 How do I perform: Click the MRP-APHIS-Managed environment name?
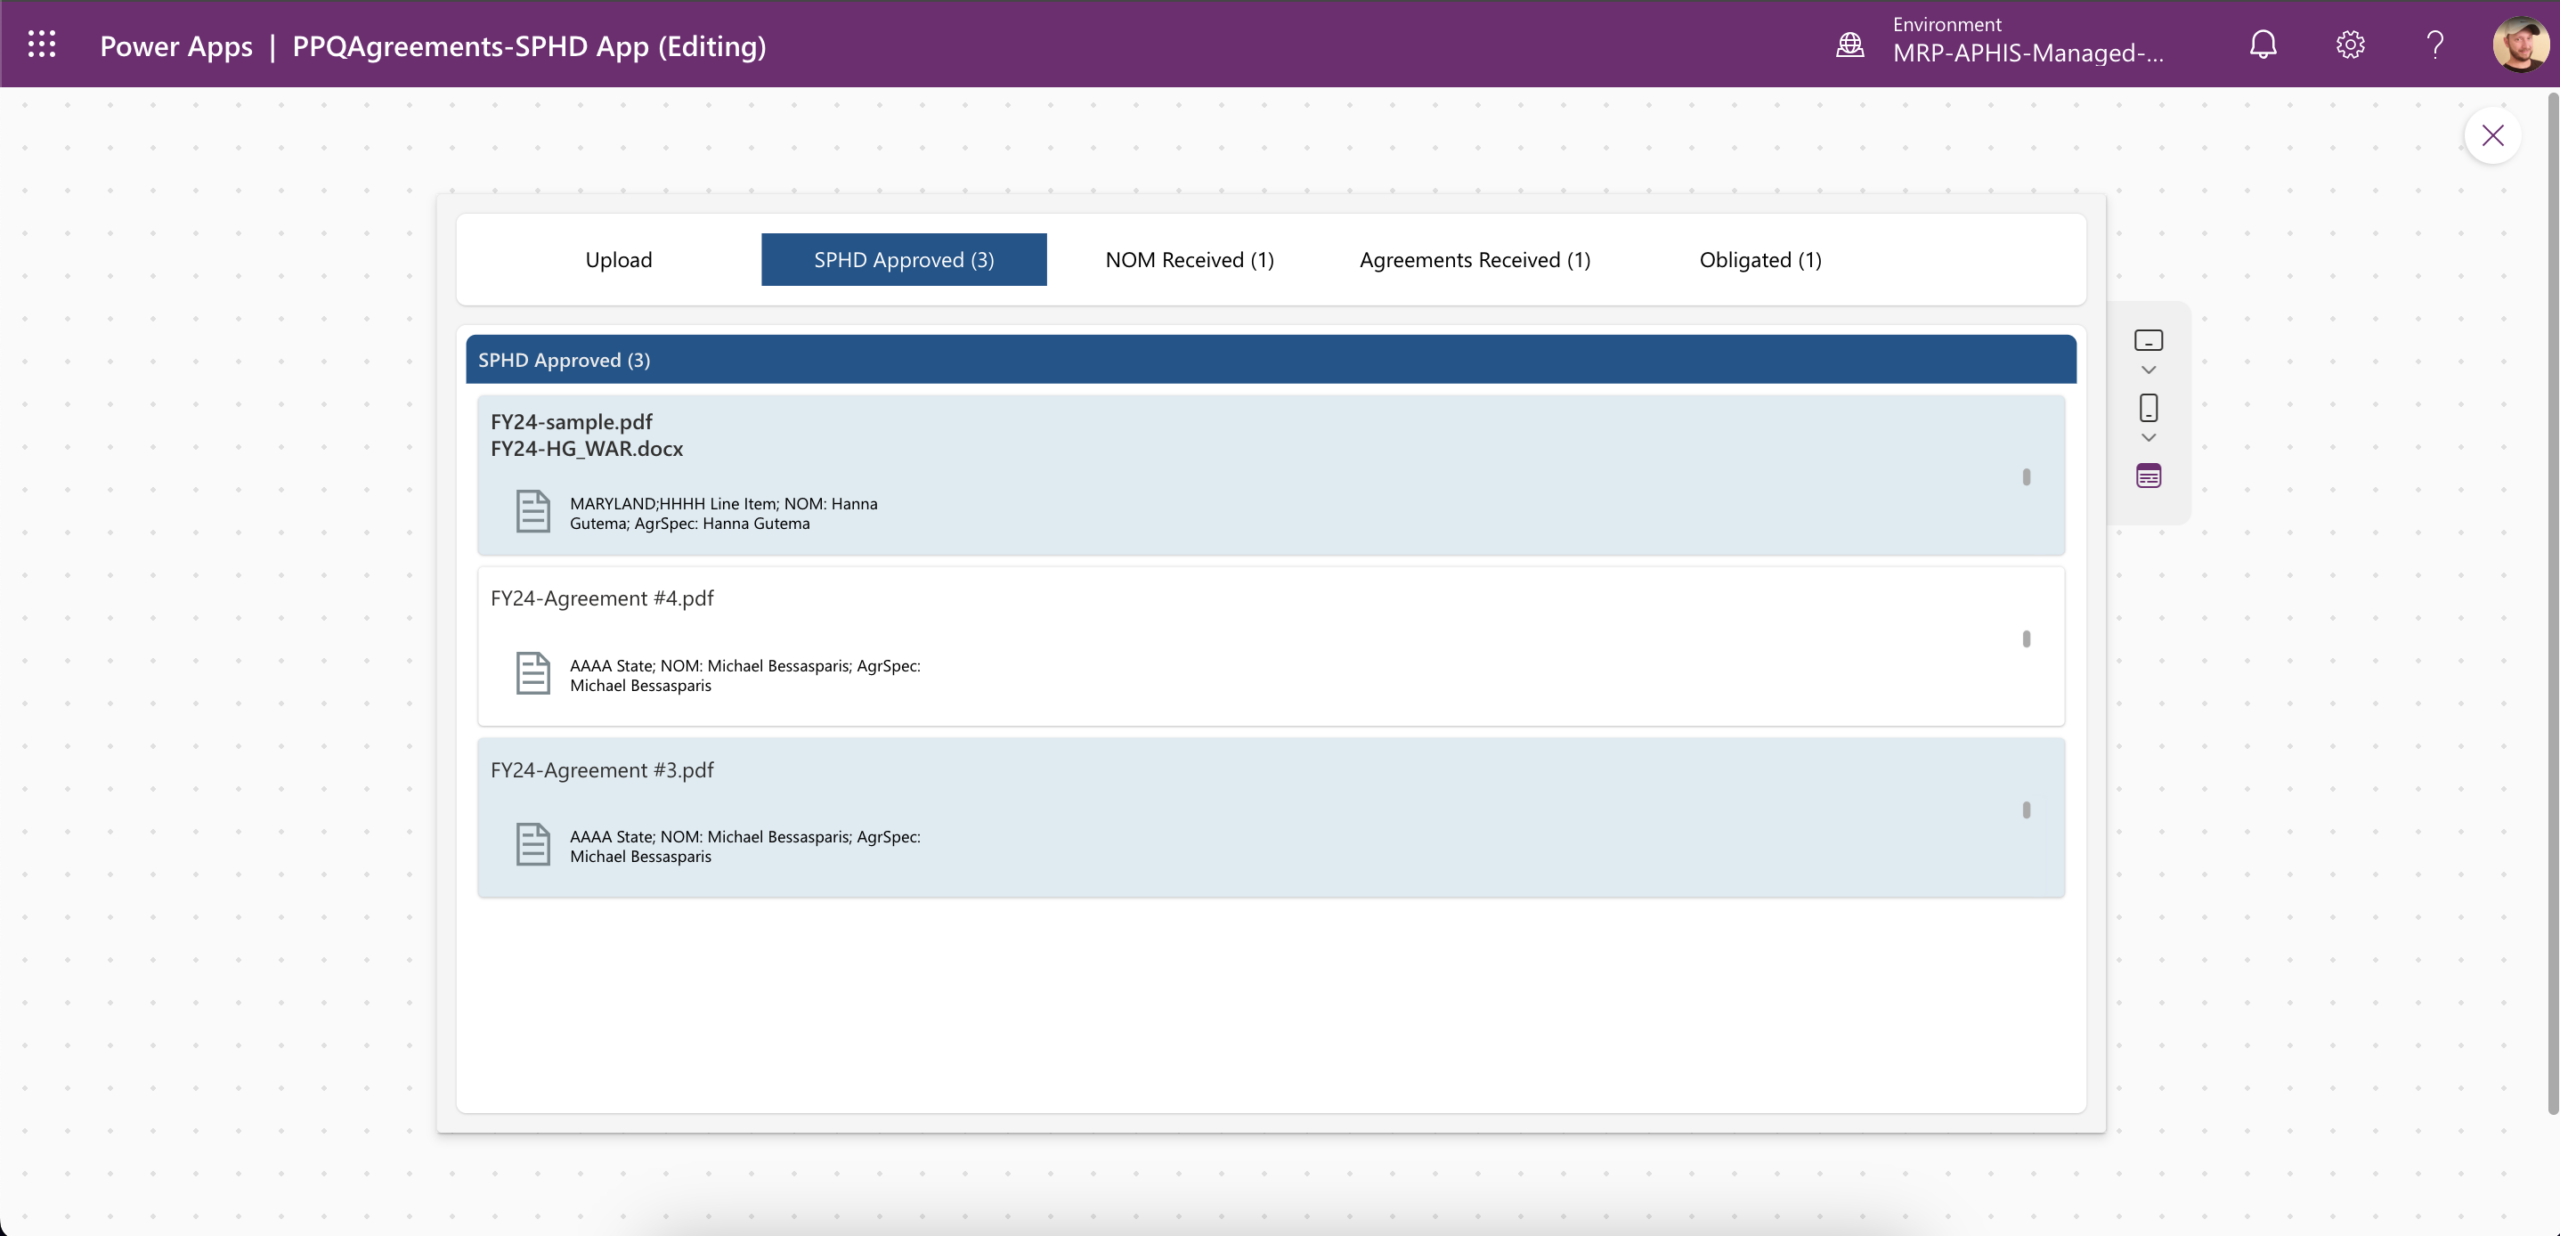(x=2027, y=54)
